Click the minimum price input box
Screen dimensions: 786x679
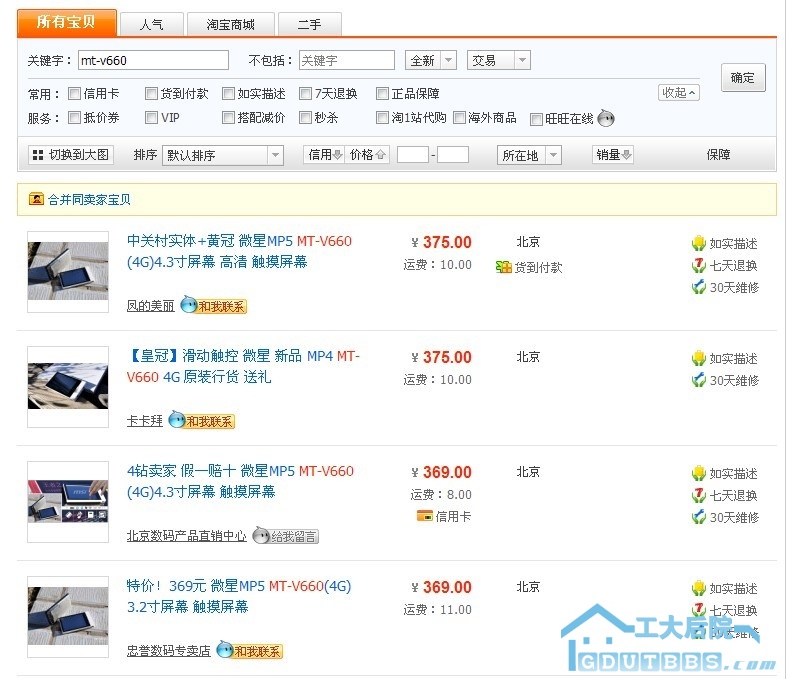[413, 155]
